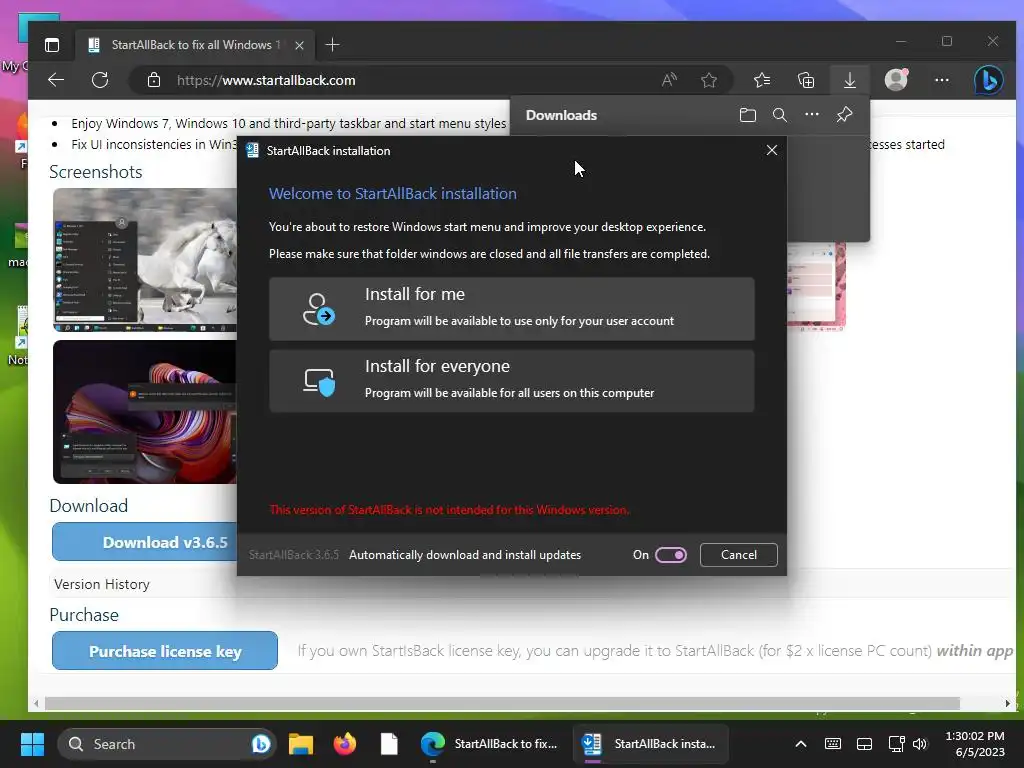Click the scroll left arrow of the page
This screenshot has width=1024, height=768.
pyautogui.click(x=36, y=703)
